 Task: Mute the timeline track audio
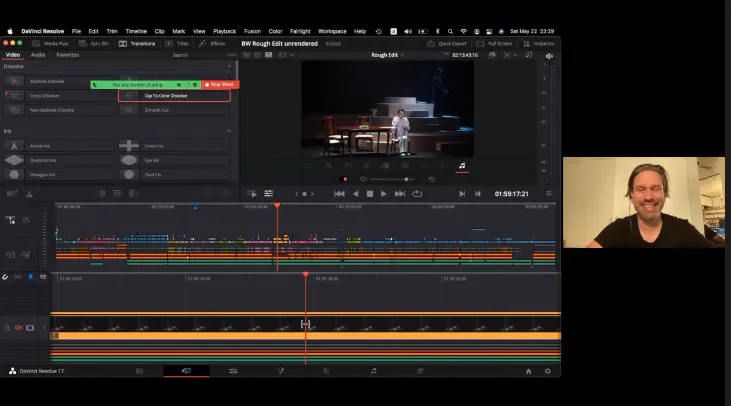18,327
